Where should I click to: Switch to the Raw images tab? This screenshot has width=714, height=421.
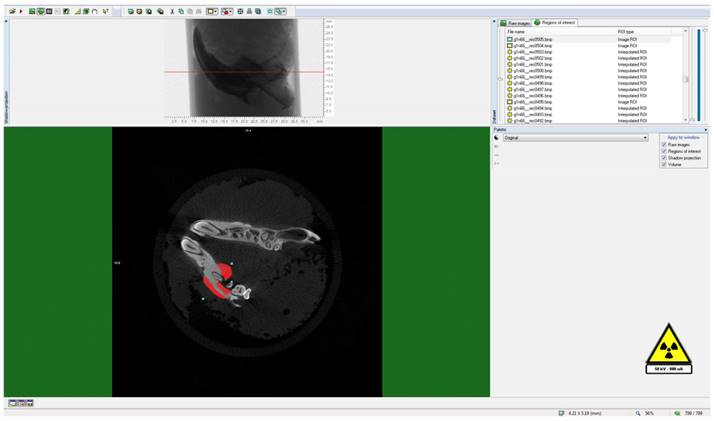pyautogui.click(x=515, y=23)
